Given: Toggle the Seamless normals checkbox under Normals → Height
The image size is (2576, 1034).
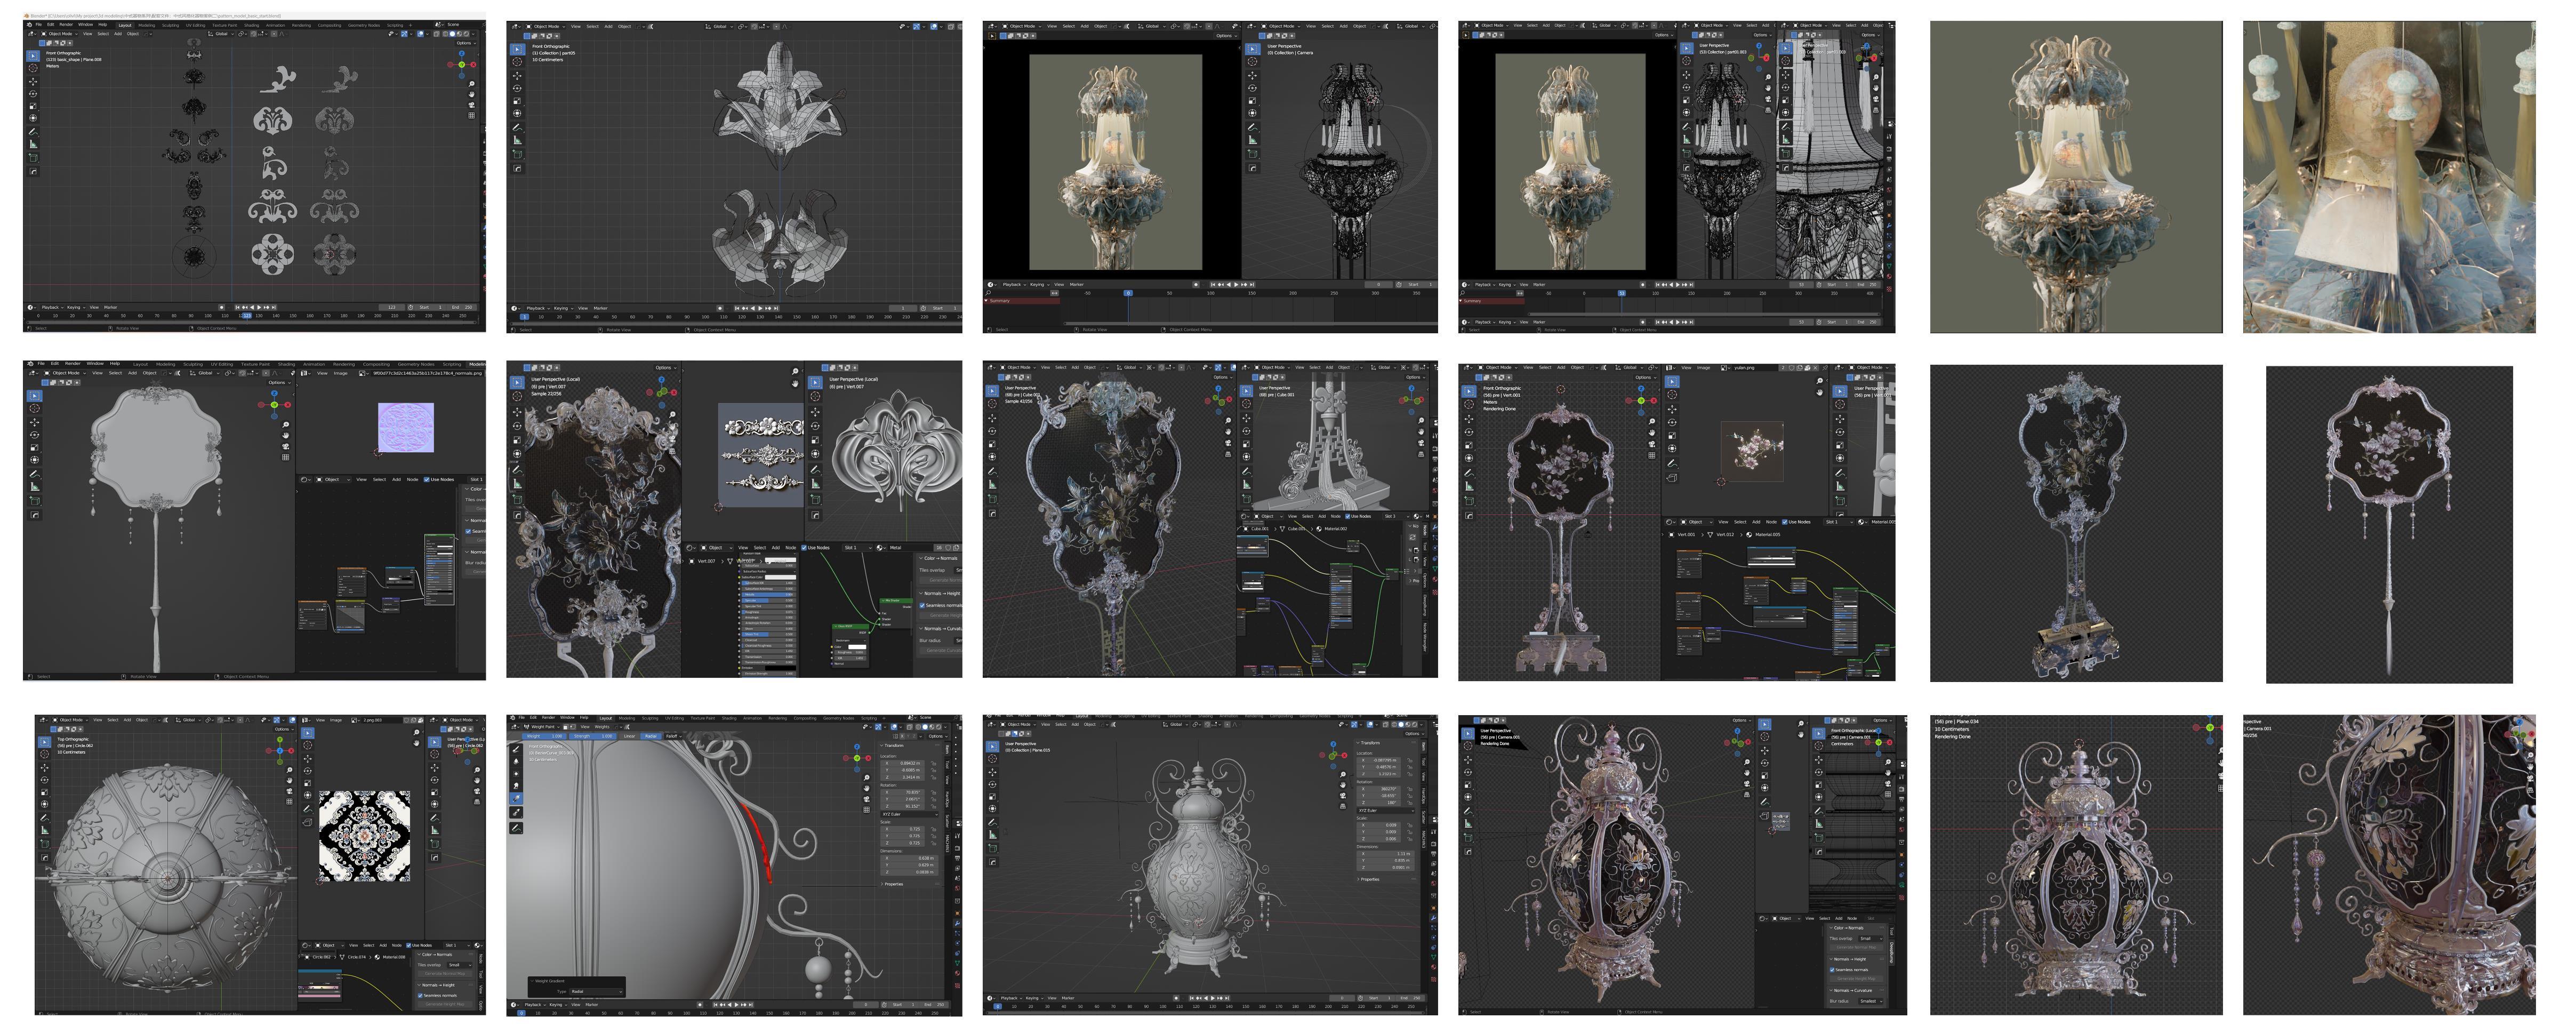Looking at the screenshot, I should coord(922,606).
